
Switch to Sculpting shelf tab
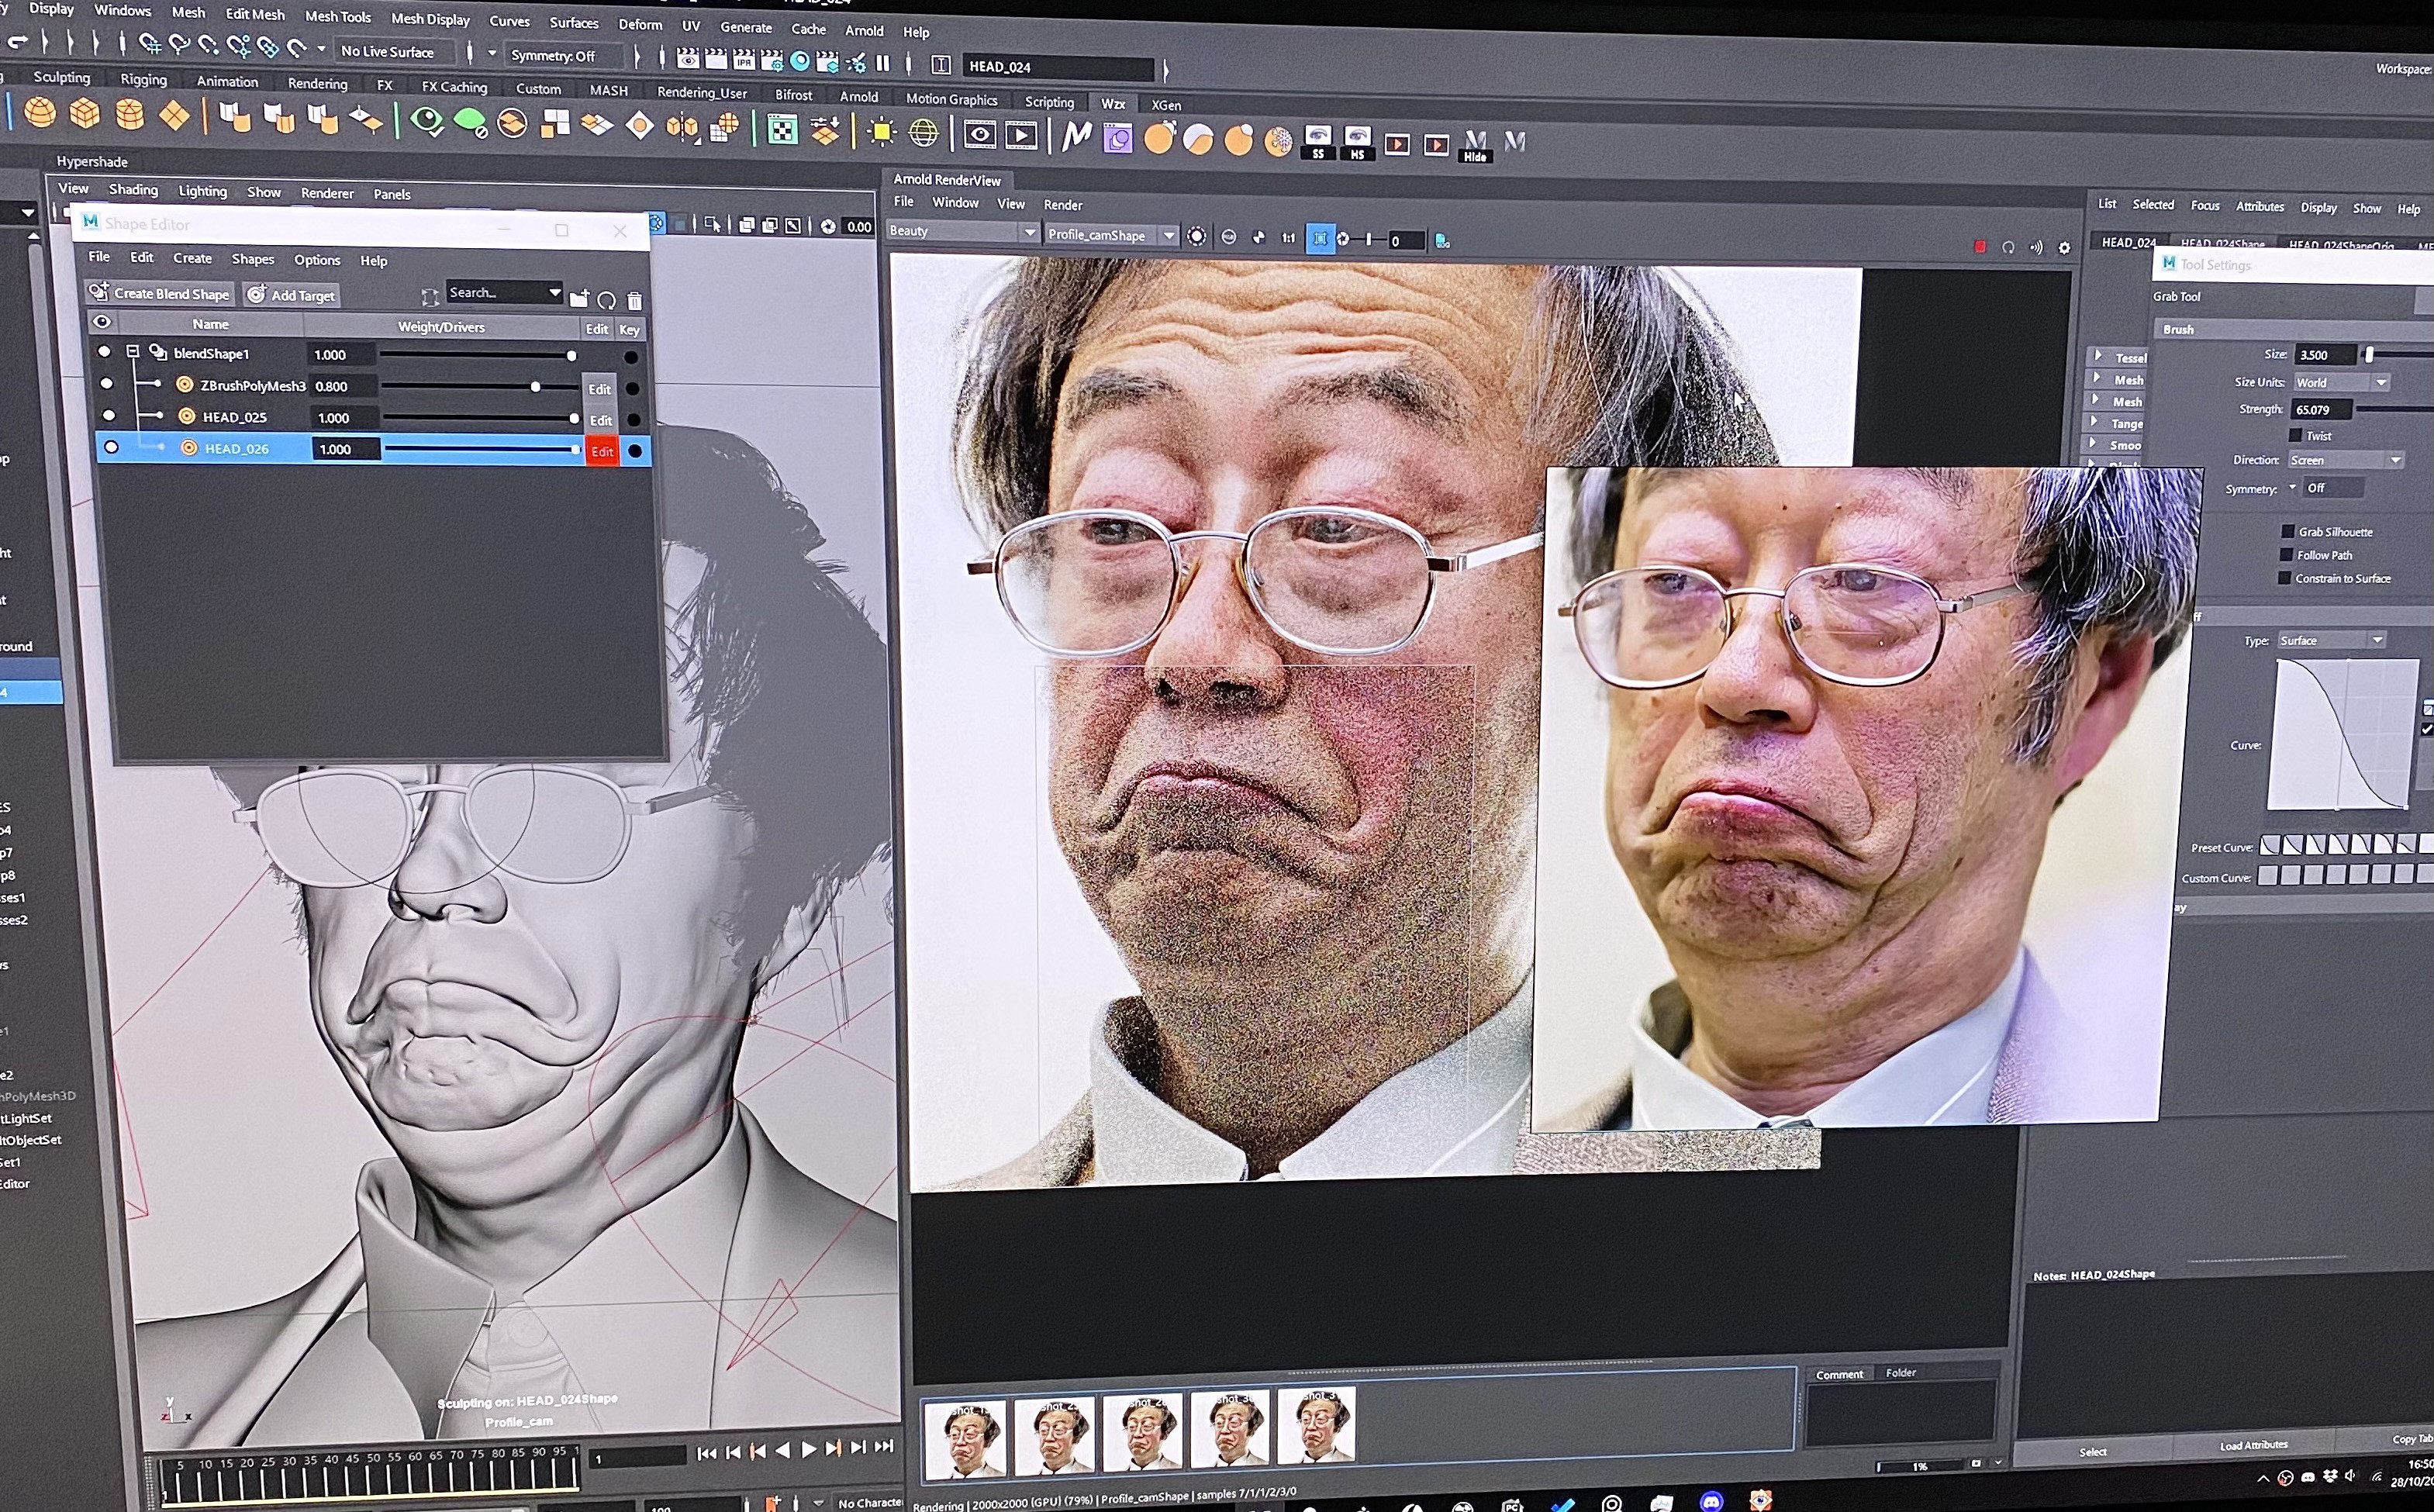pyautogui.click(x=61, y=77)
